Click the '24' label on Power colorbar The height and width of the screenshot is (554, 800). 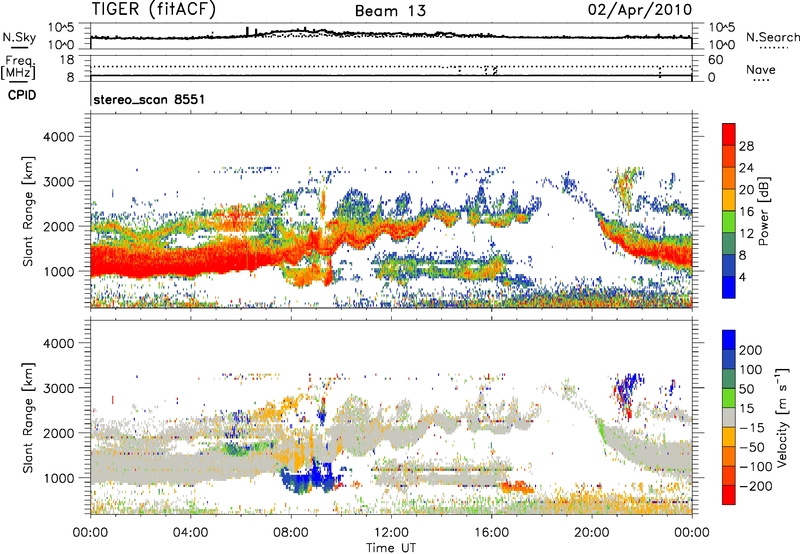(746, 168)
